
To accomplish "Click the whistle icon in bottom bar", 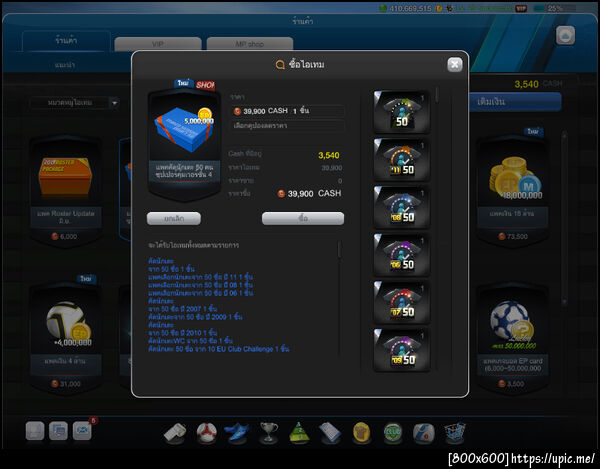I will pos(175,433).
